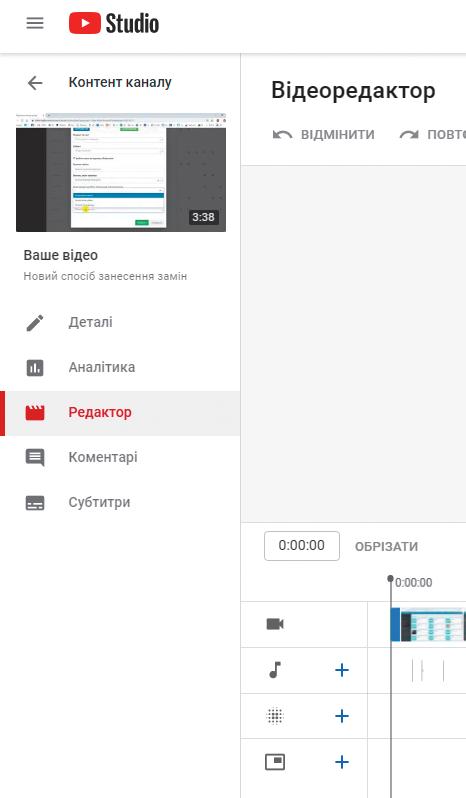This screenshot has width=466, height=798.
Task: Click the YouTube Studio logo
Action: click(114, 23)
